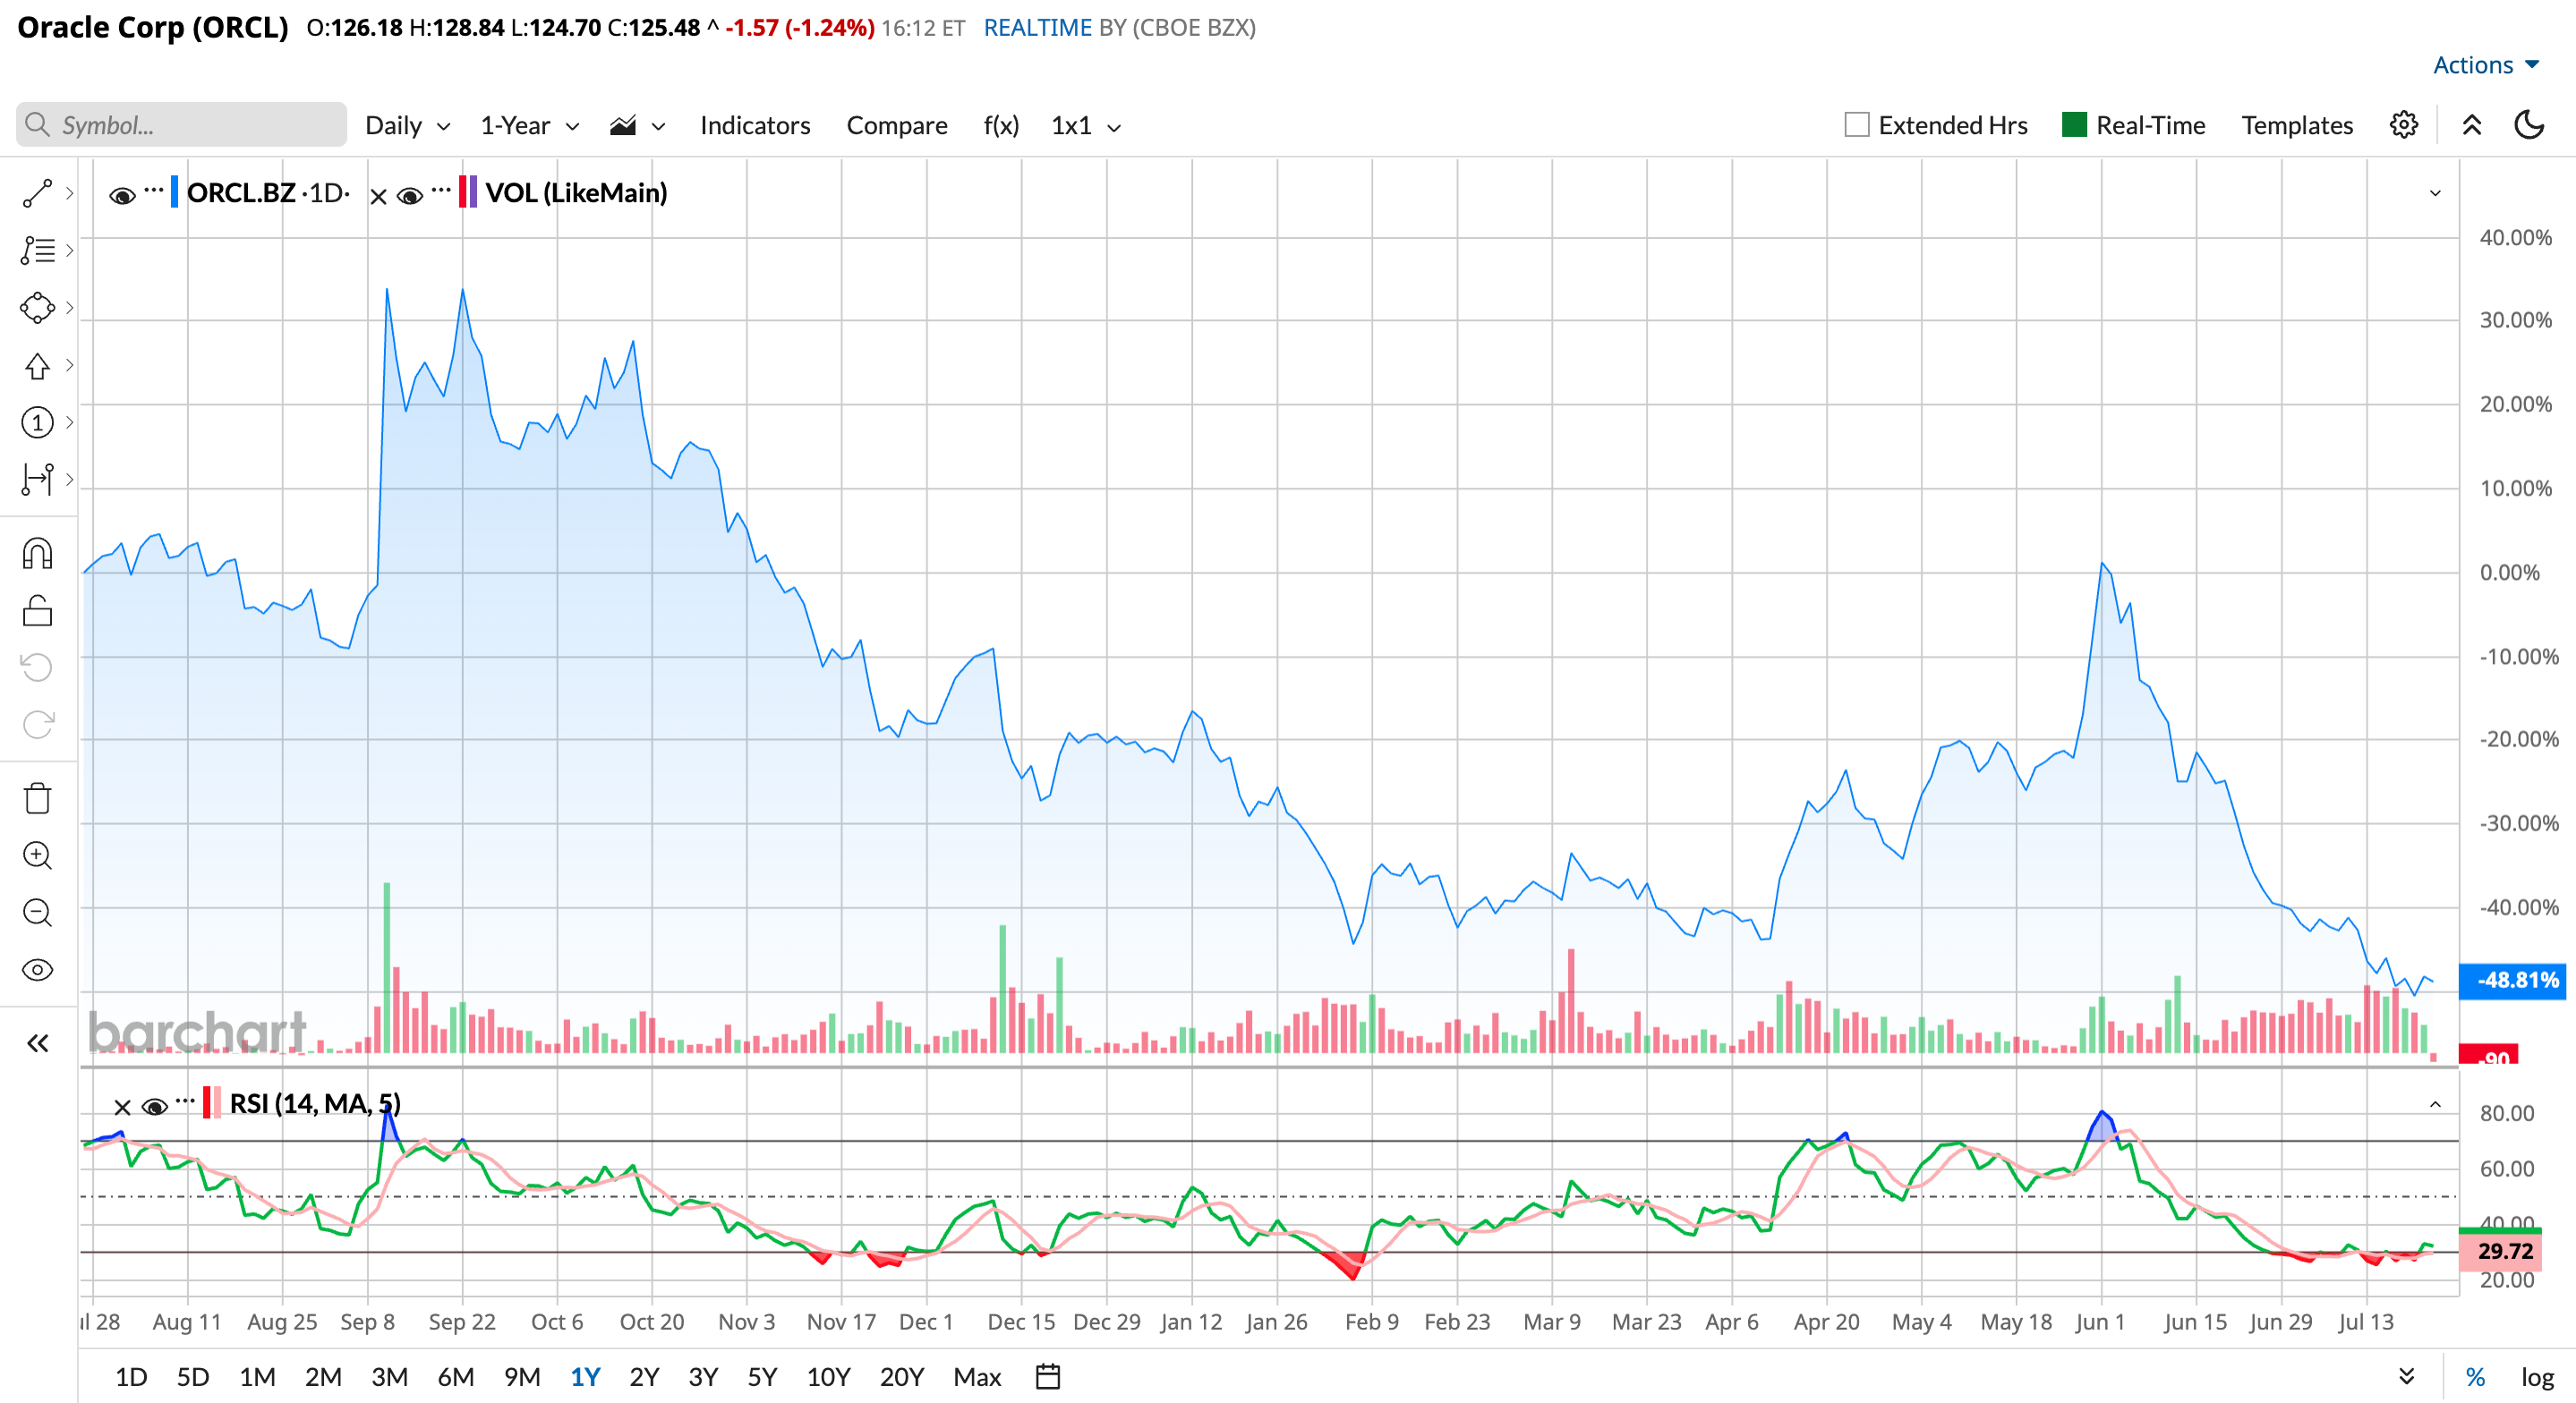Set range to 1D

pyautogui.click(x=131, y=1377)
